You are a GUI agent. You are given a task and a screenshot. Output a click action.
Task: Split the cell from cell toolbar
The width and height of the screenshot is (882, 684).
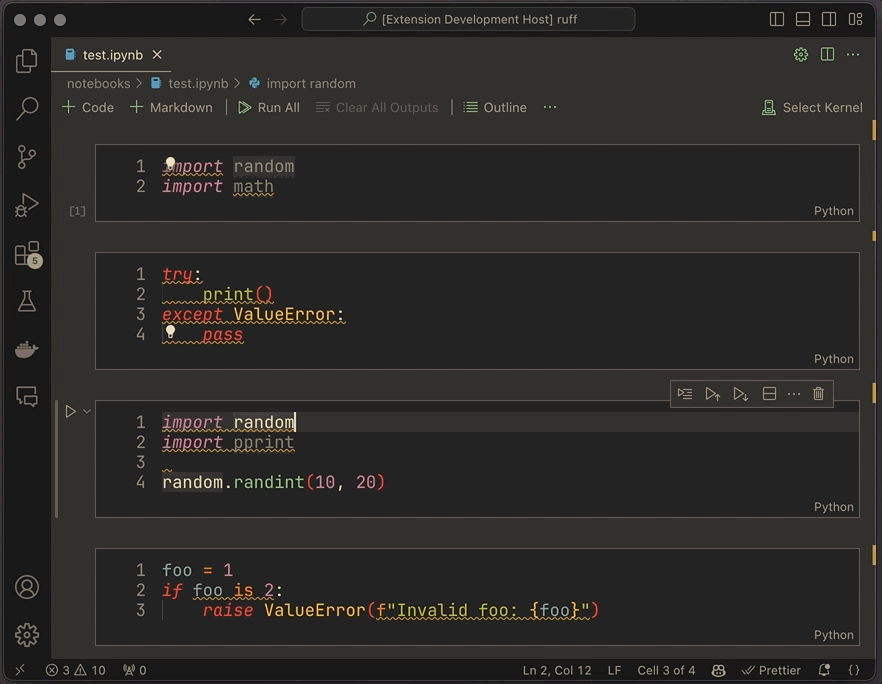click(769, 394)
